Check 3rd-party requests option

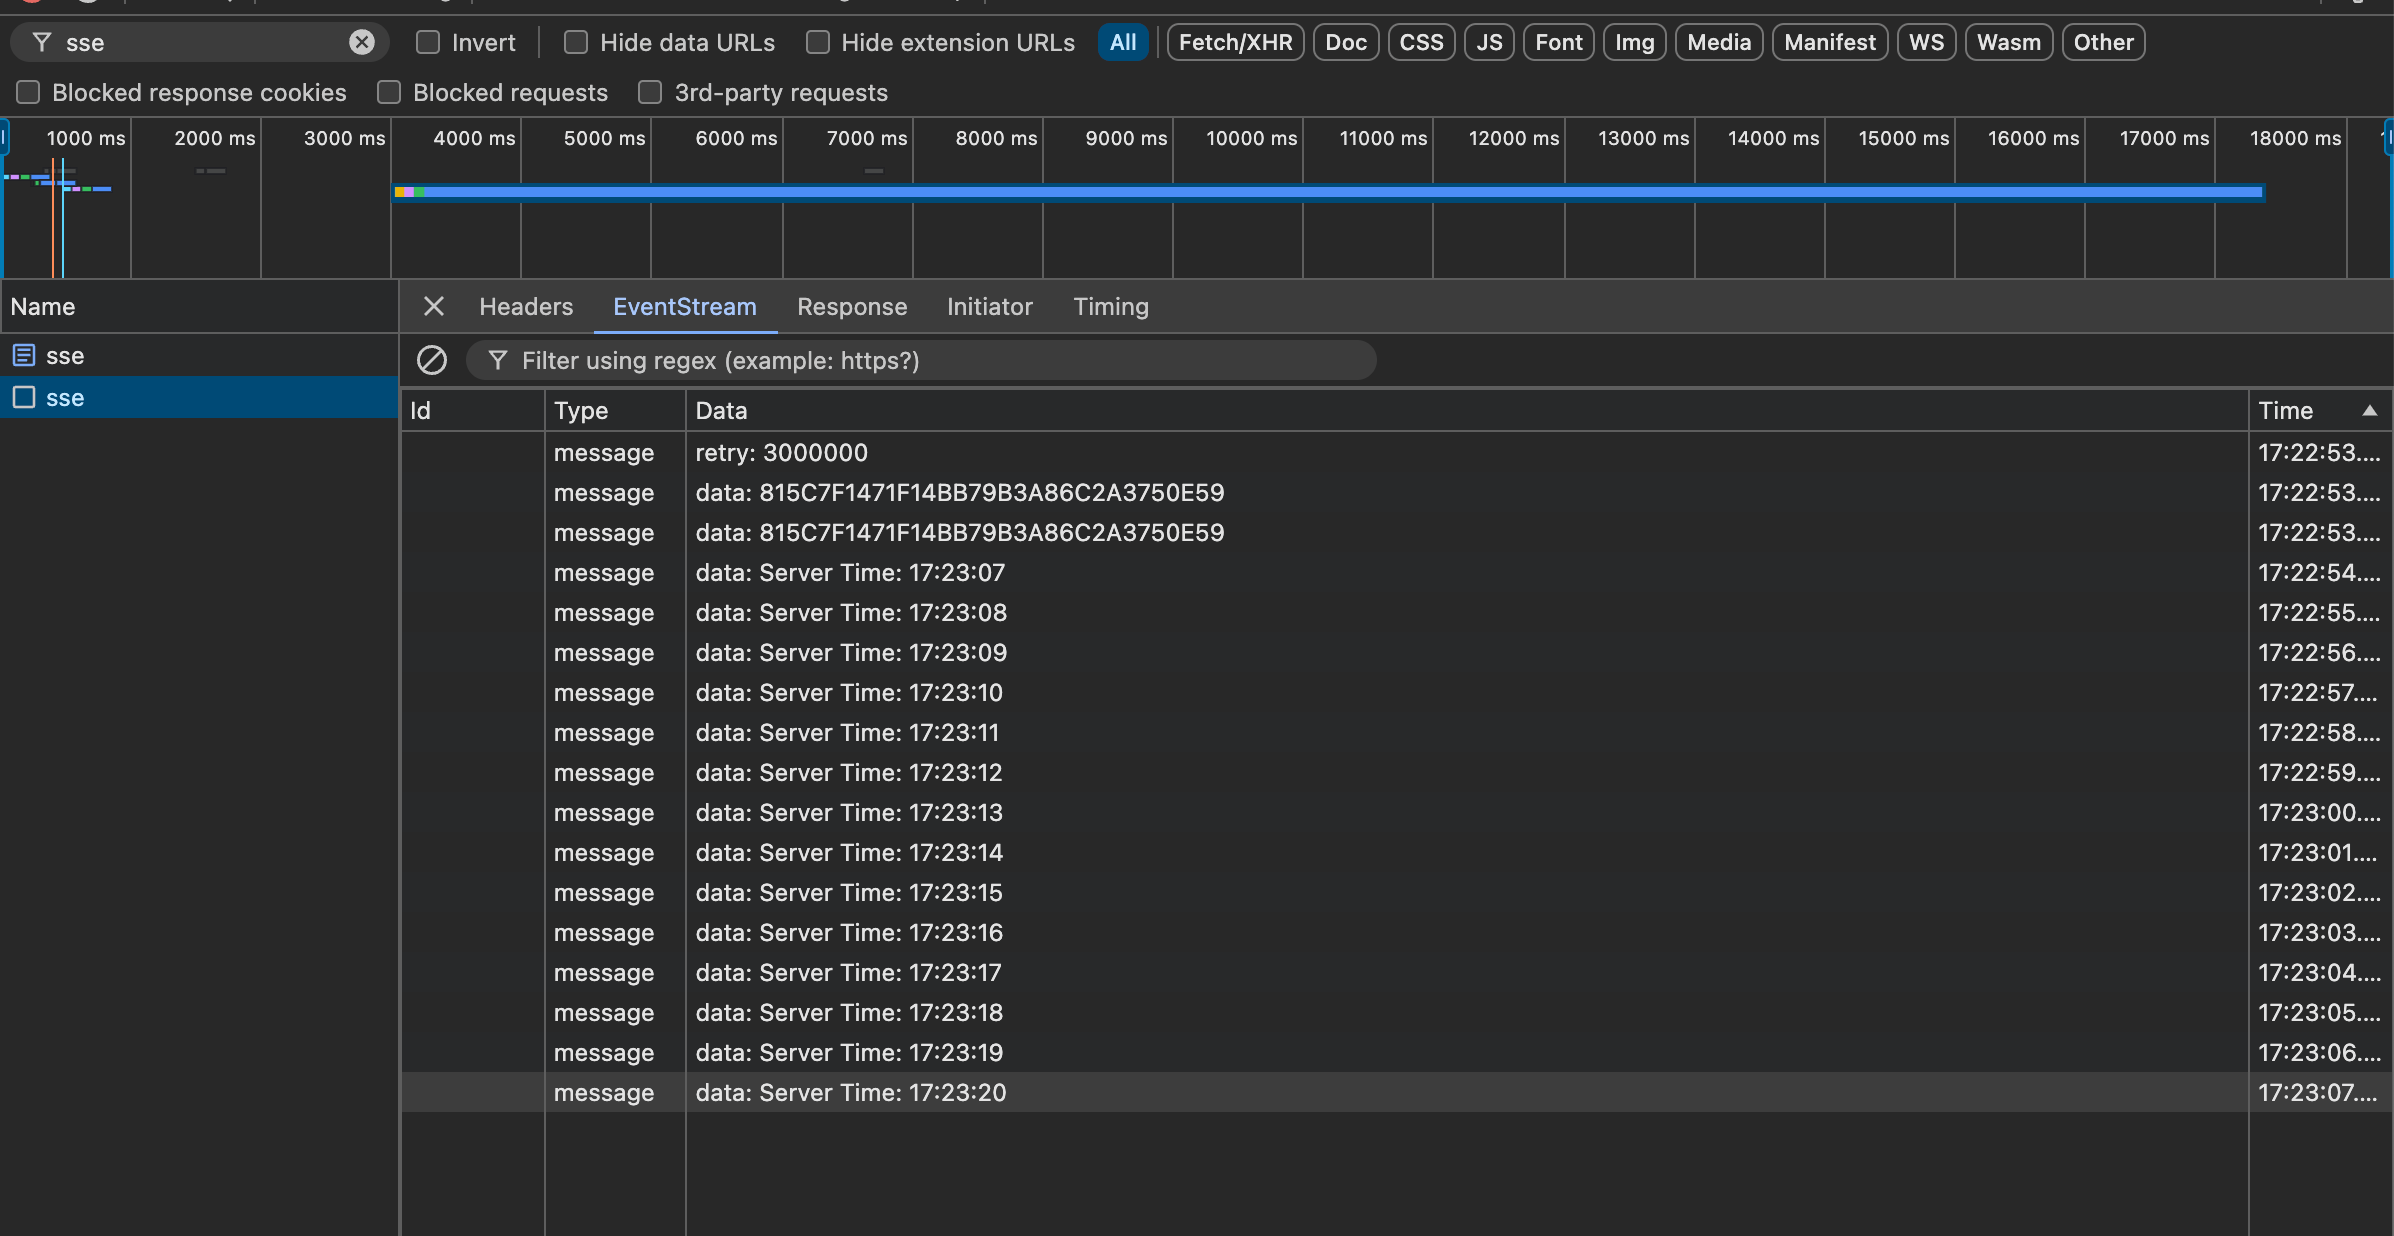[650, 92]
